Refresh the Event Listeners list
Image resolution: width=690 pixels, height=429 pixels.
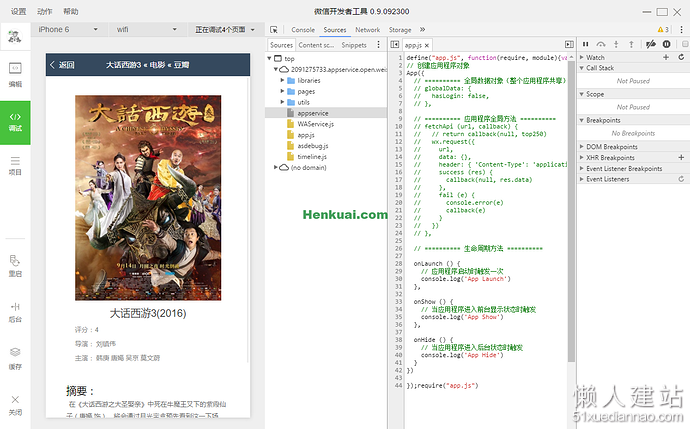coord(681,179)
